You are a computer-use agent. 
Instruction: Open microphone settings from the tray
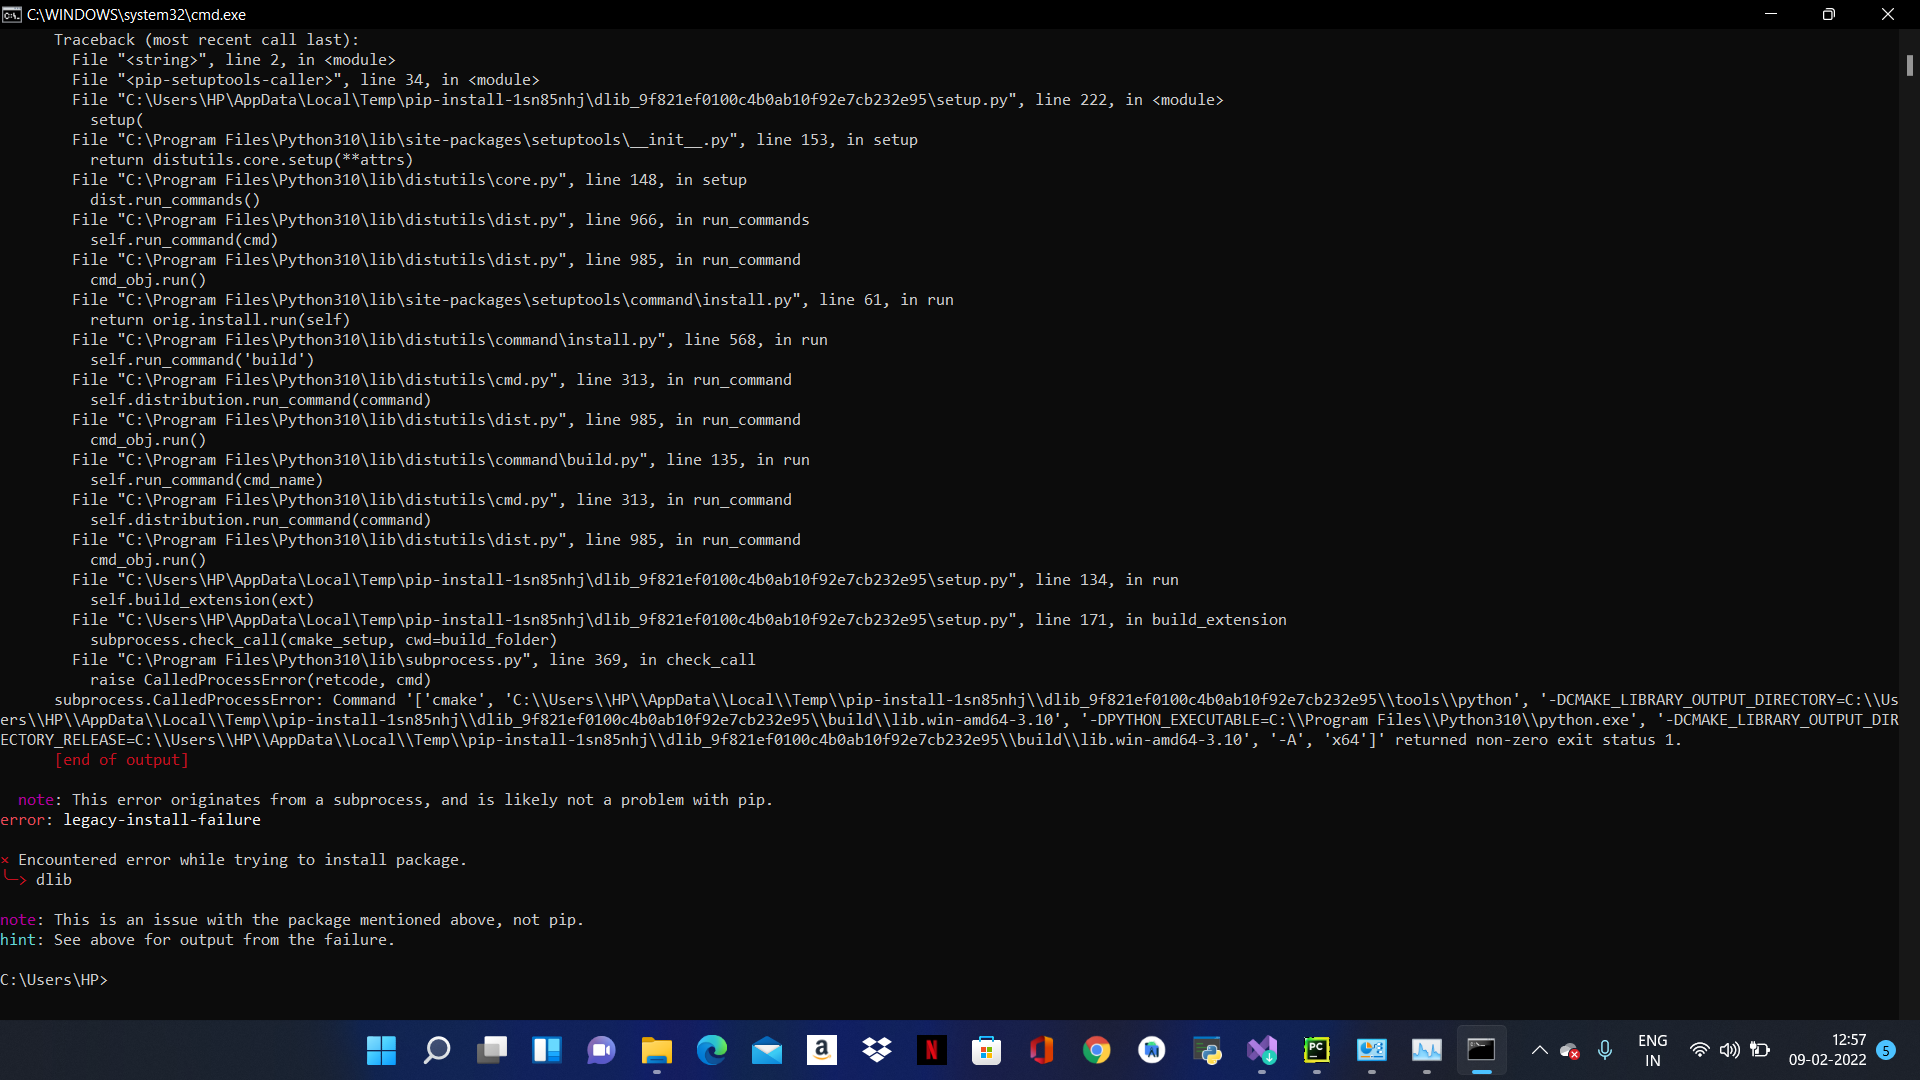[1605, 1051]
